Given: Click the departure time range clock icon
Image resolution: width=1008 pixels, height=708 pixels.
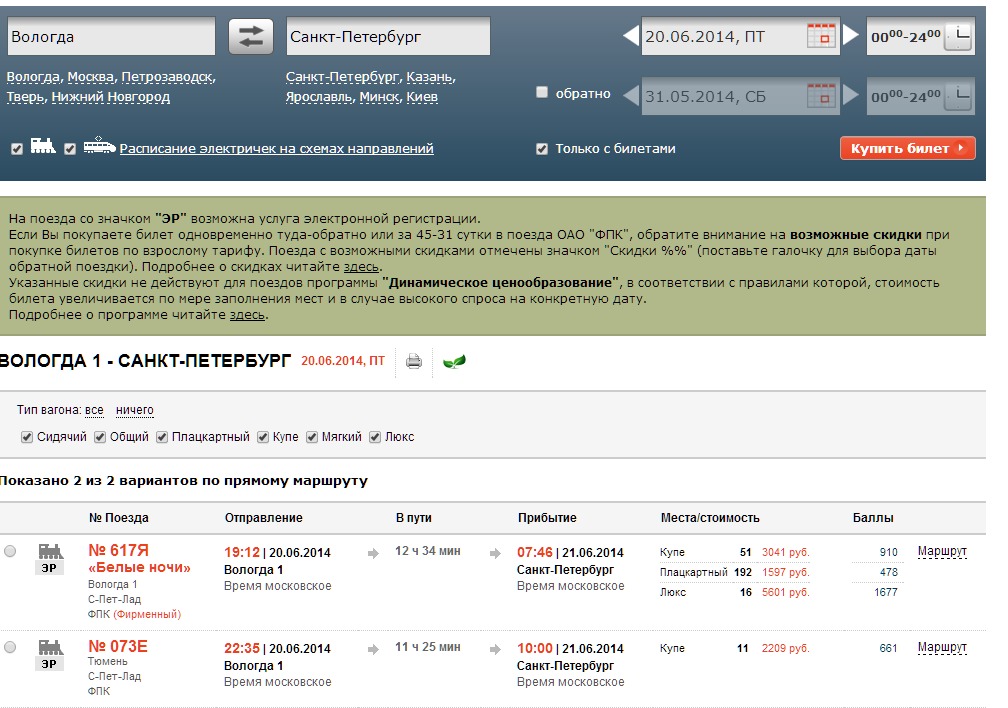Looking at the screenshot, I should [x=957, y=37].
